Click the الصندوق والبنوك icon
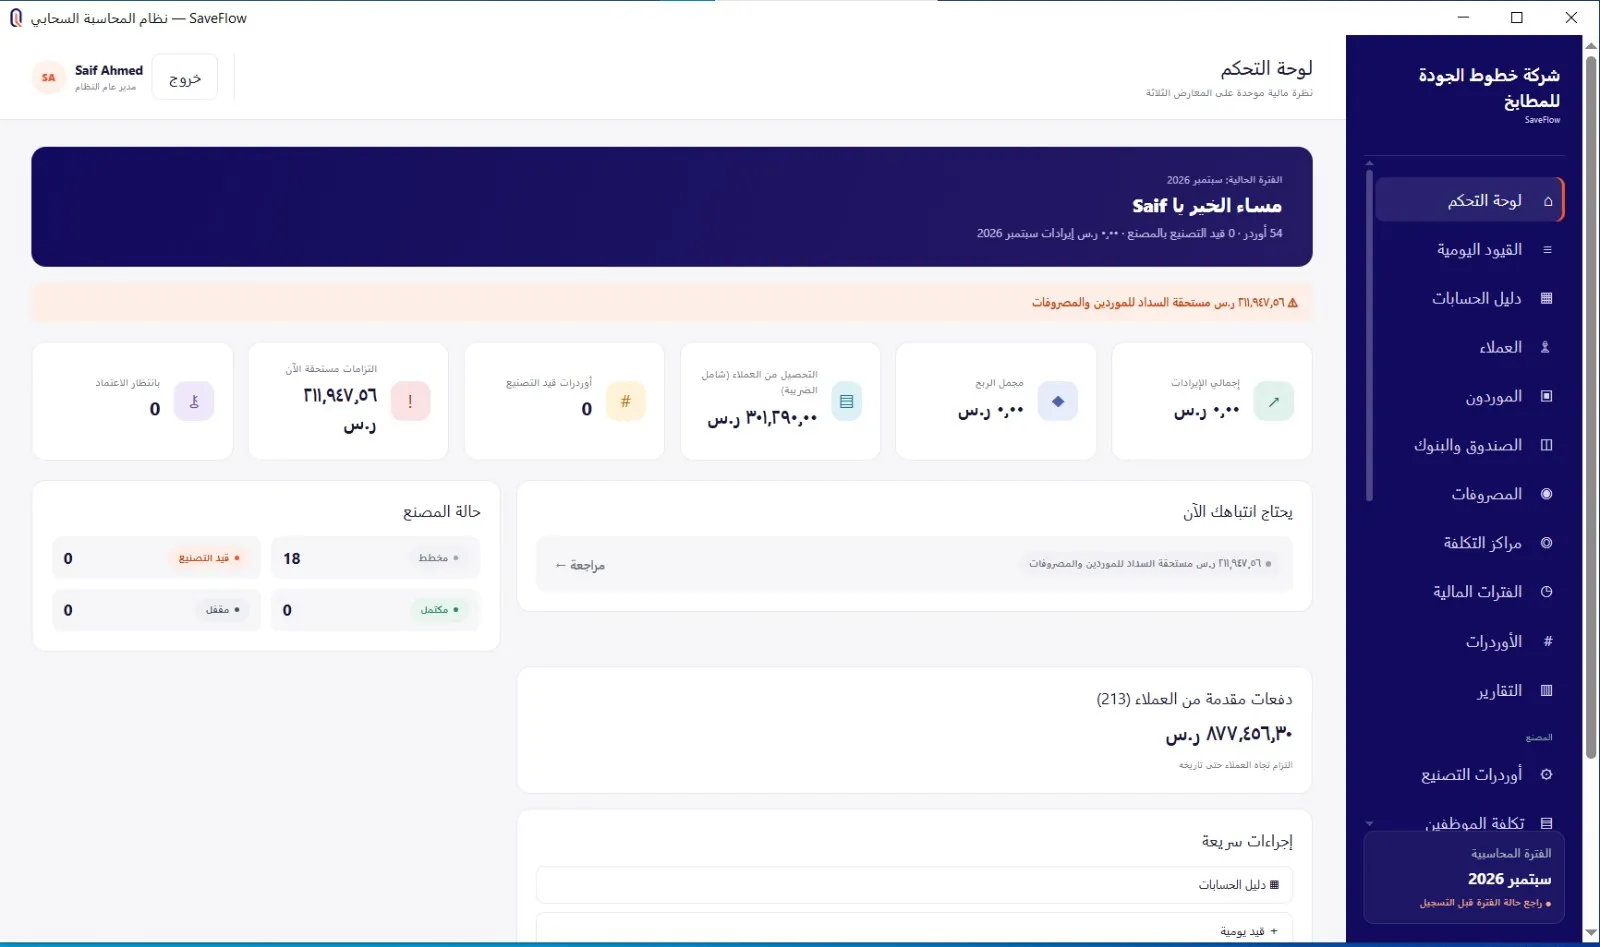 (1547, 445)
